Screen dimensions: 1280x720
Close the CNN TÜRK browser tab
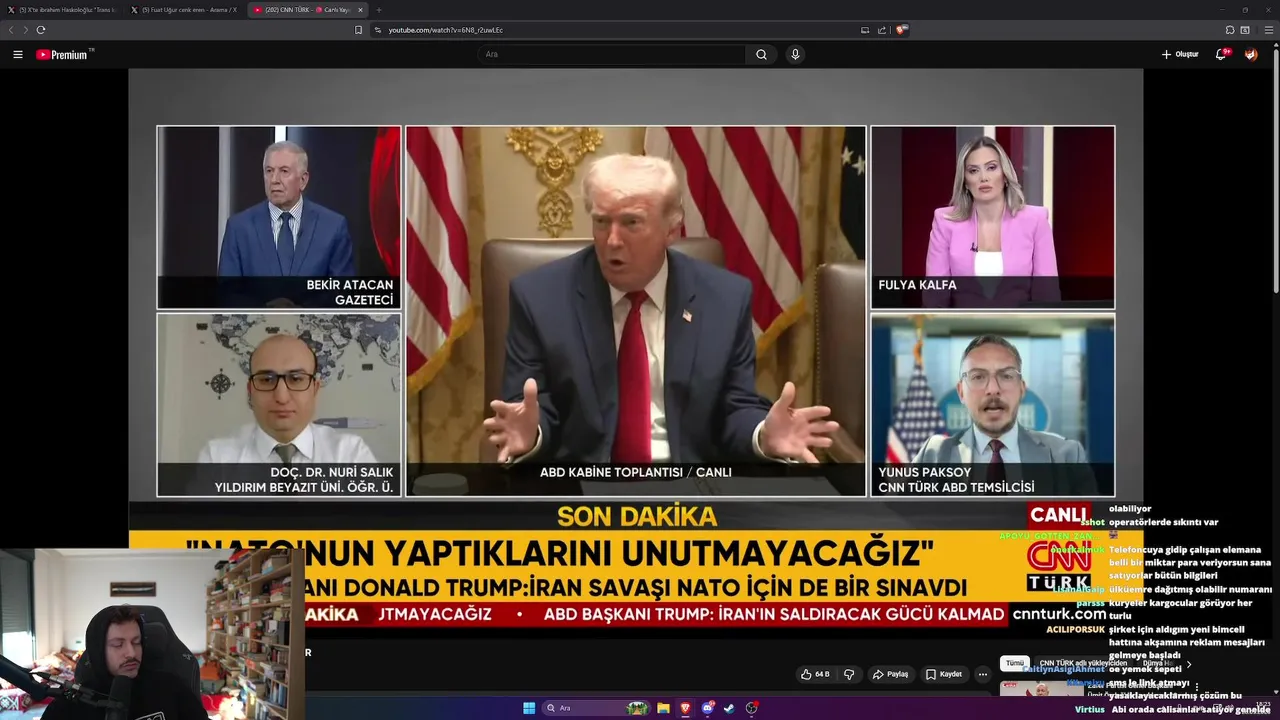point(360,10)
